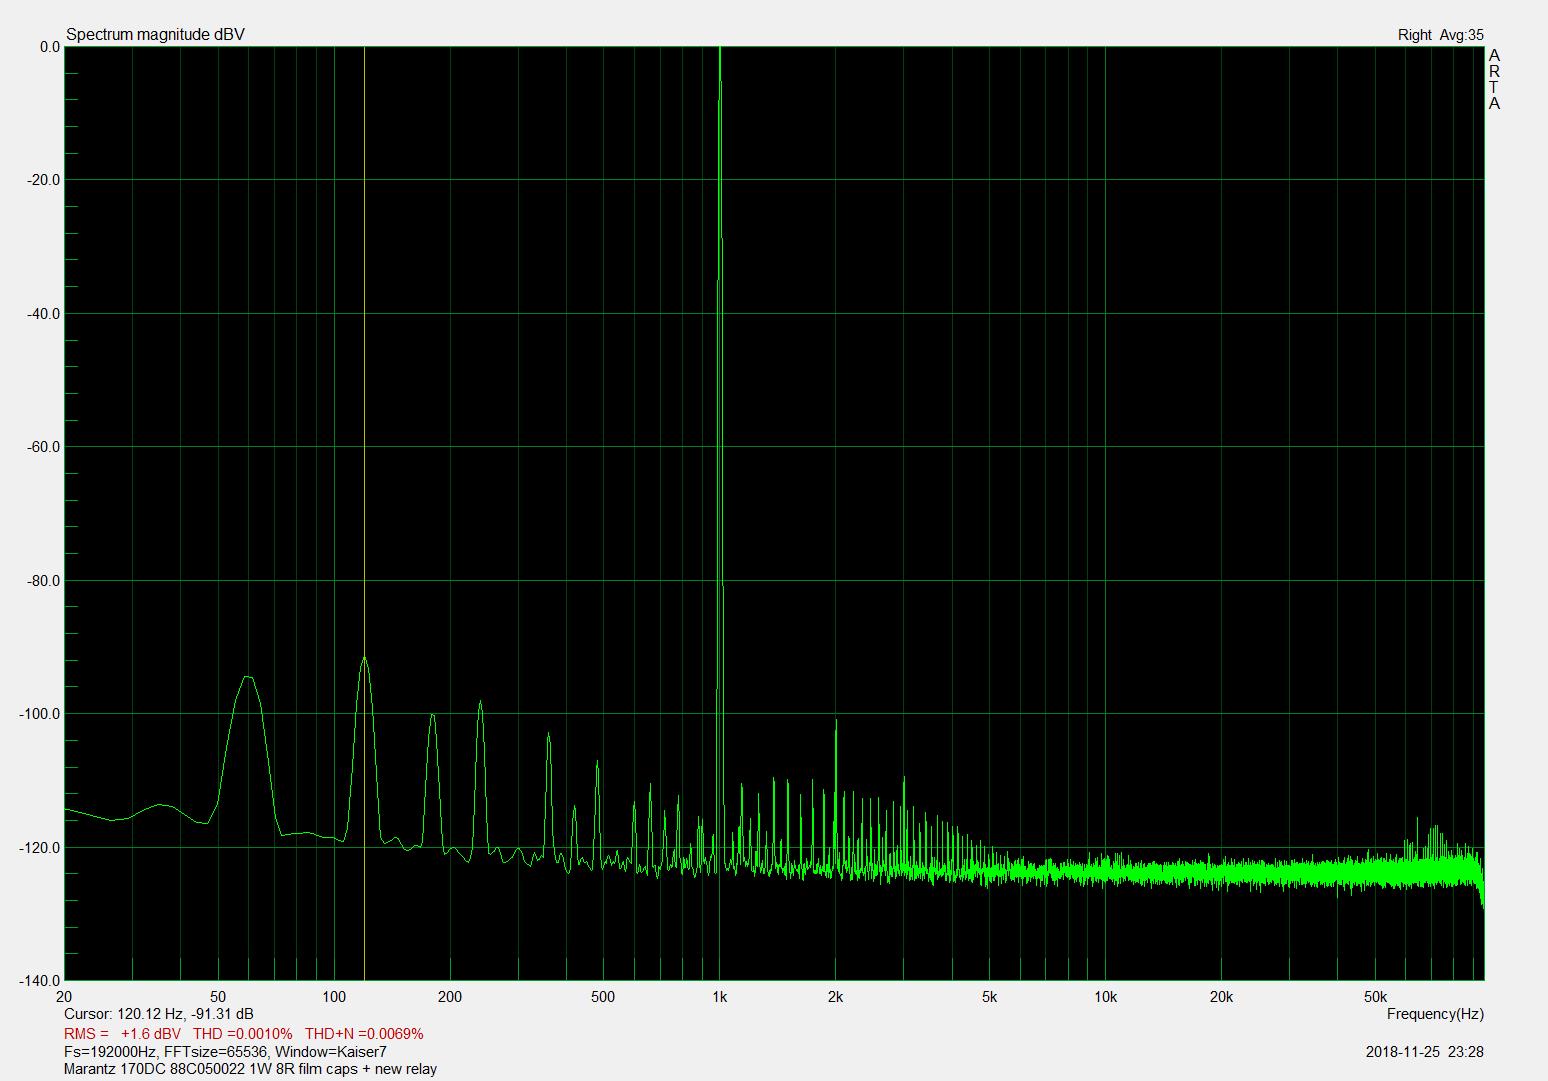Screen dimensions: 1548x1081
Task: Click the '-20.0' y-axis label
Action: tap(44, 180)
